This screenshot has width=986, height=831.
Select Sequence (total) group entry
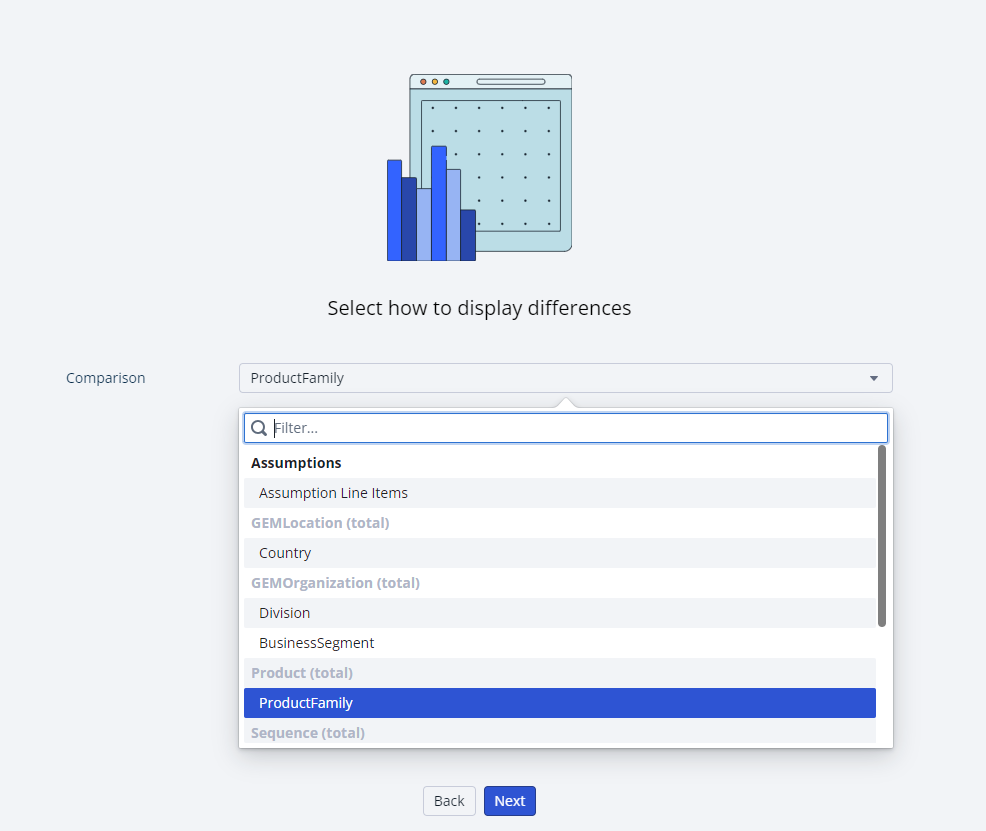click(x=308, y=733)
